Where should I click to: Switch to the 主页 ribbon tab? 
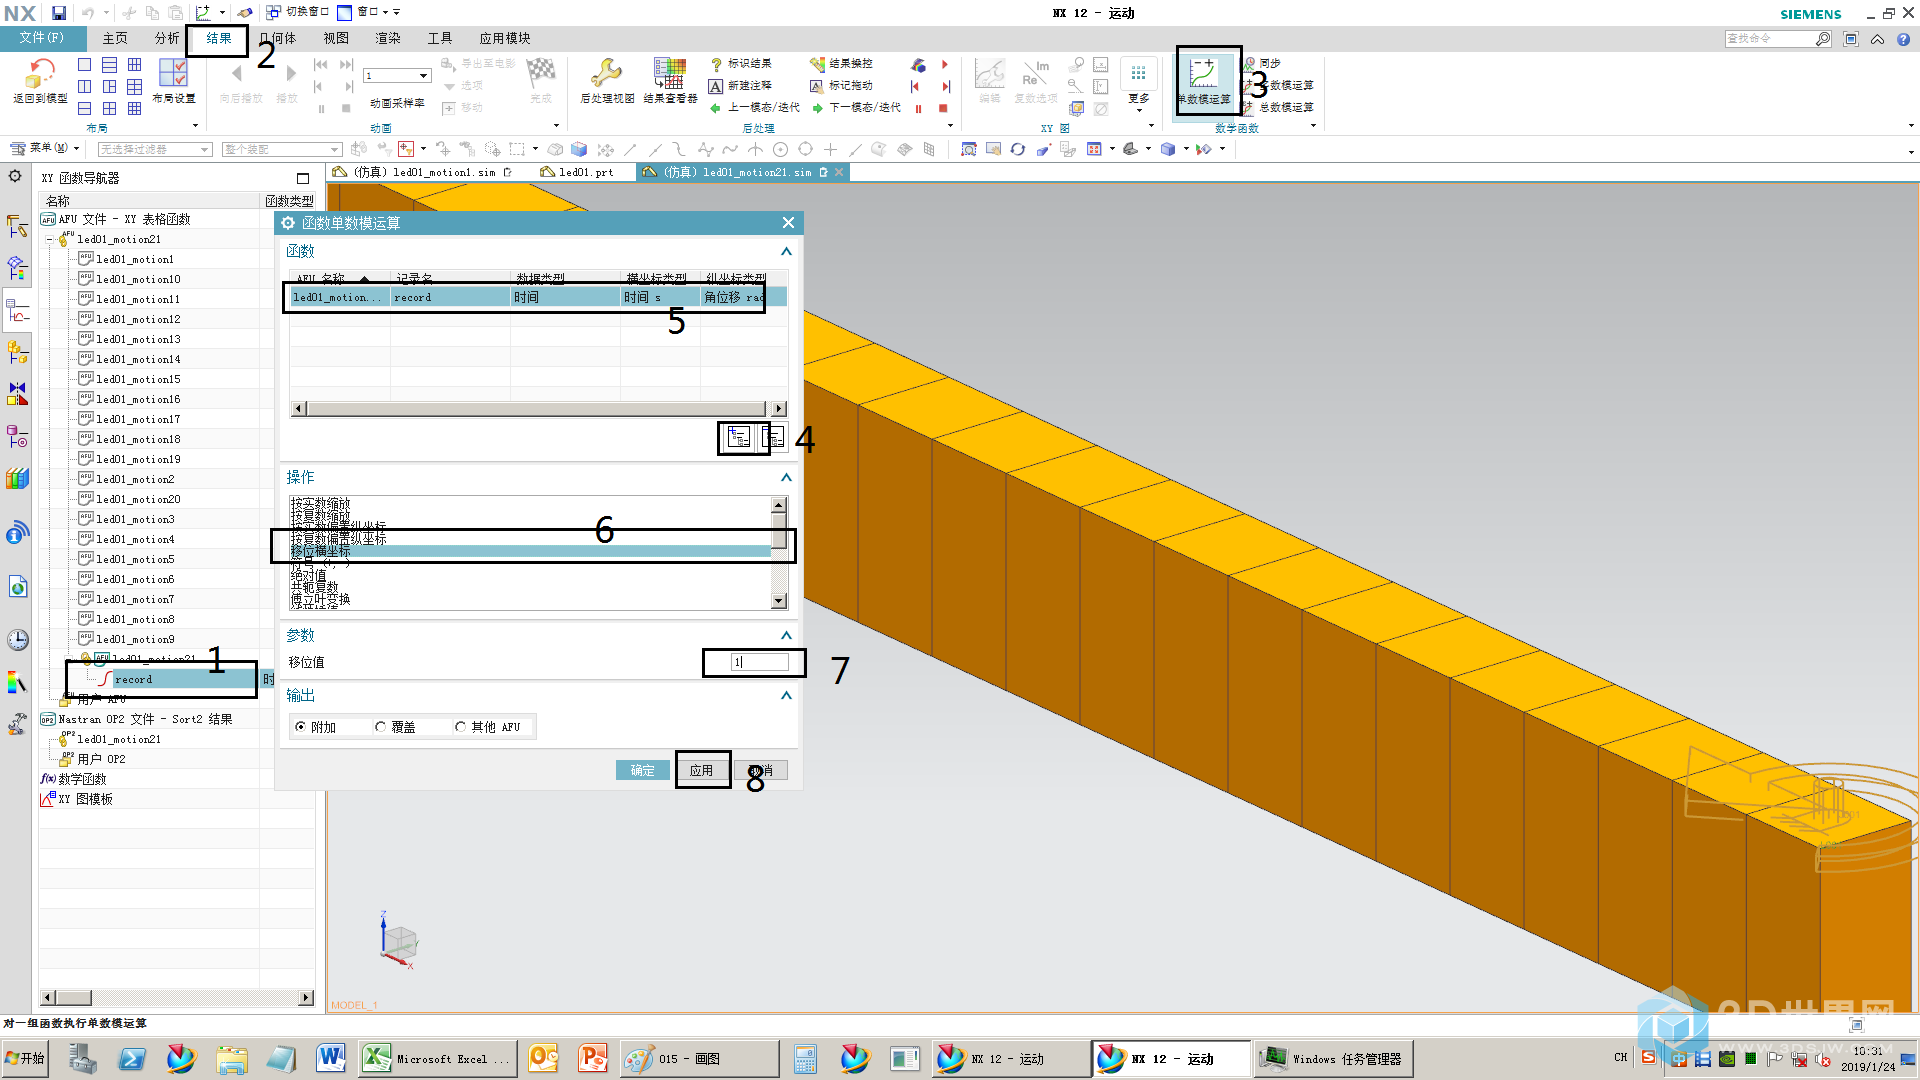(x=115, y=38)
